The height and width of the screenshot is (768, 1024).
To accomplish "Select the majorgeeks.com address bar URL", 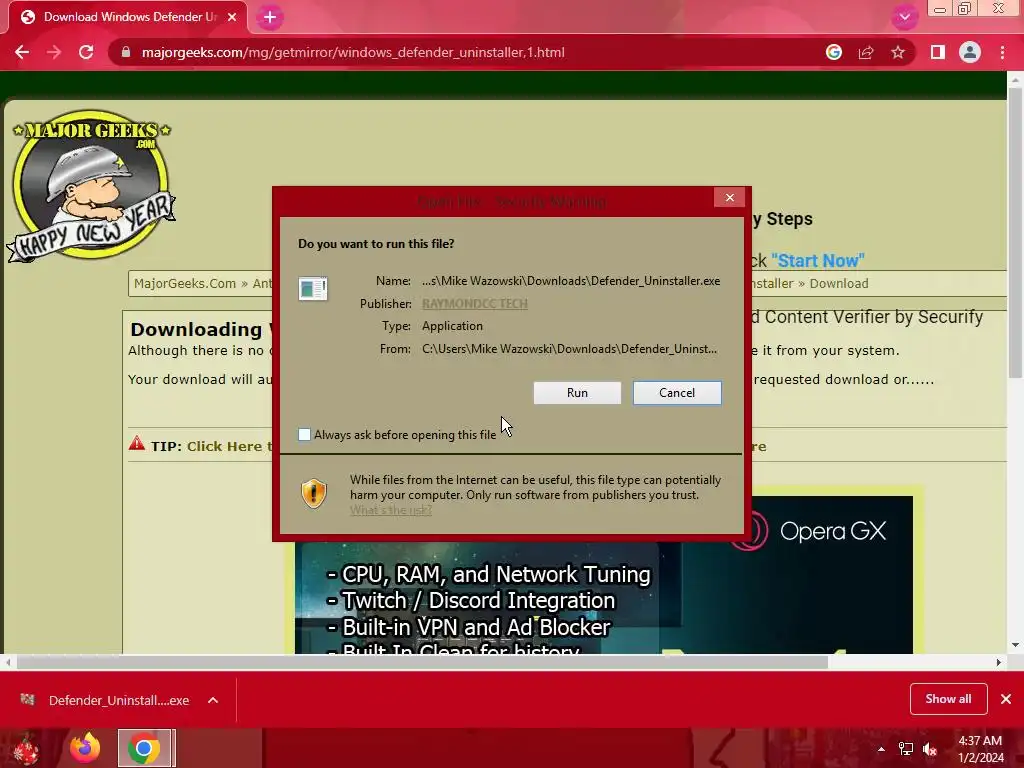I will 353,52.
